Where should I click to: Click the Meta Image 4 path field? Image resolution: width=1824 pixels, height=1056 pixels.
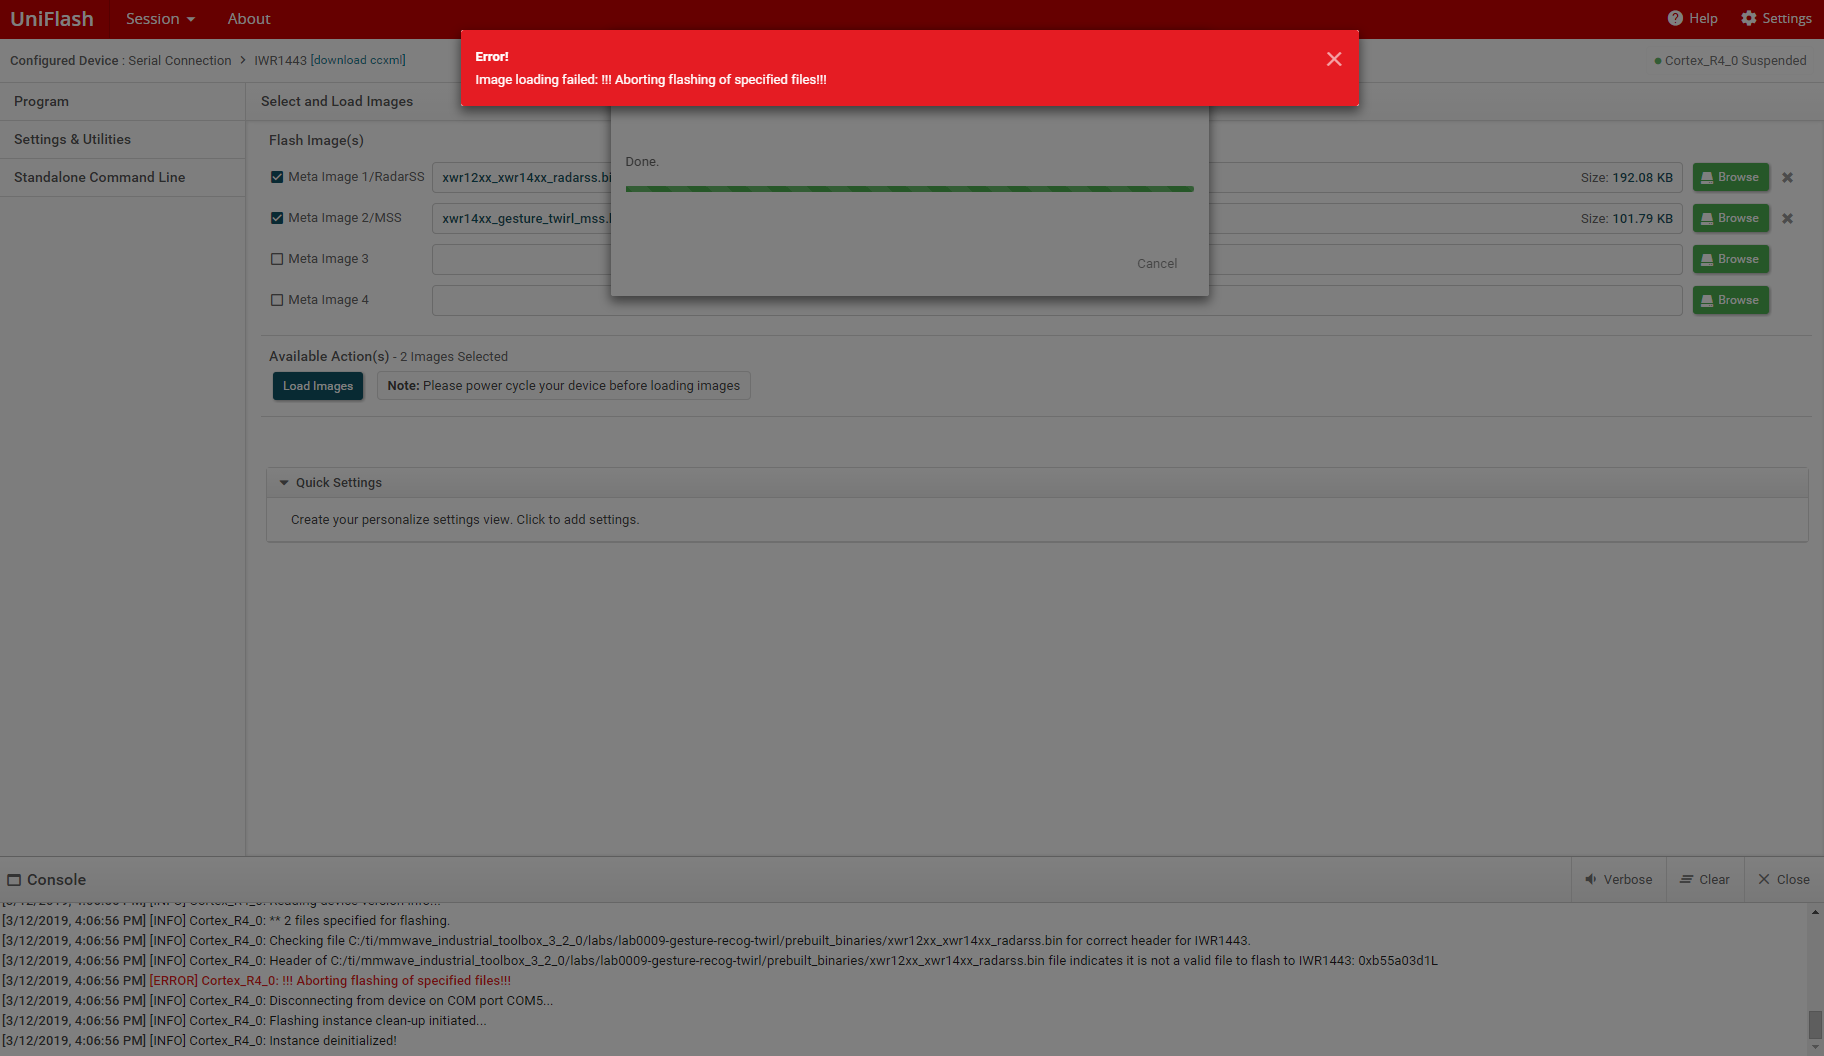[1057, 301]
